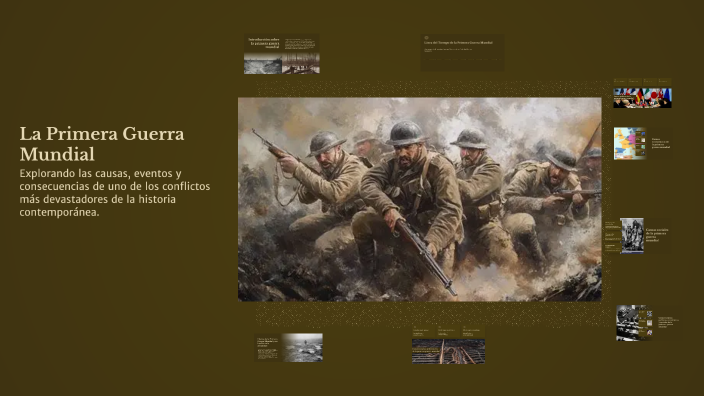The height and width of the screenshot is (396, 704).
Task: Select the central painting of soldiers charging
Action: point(419,199)
